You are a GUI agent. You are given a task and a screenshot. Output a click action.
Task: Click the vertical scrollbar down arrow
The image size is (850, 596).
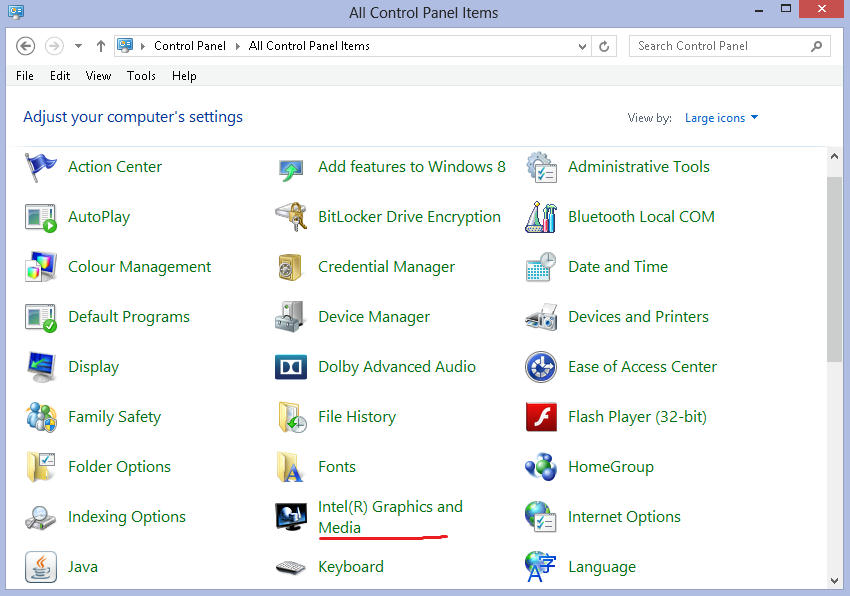(x=835, y=580)
